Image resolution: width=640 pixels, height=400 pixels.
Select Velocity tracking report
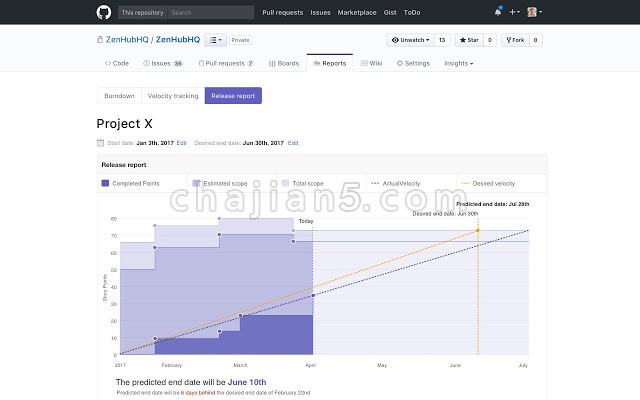click(172, 96)
